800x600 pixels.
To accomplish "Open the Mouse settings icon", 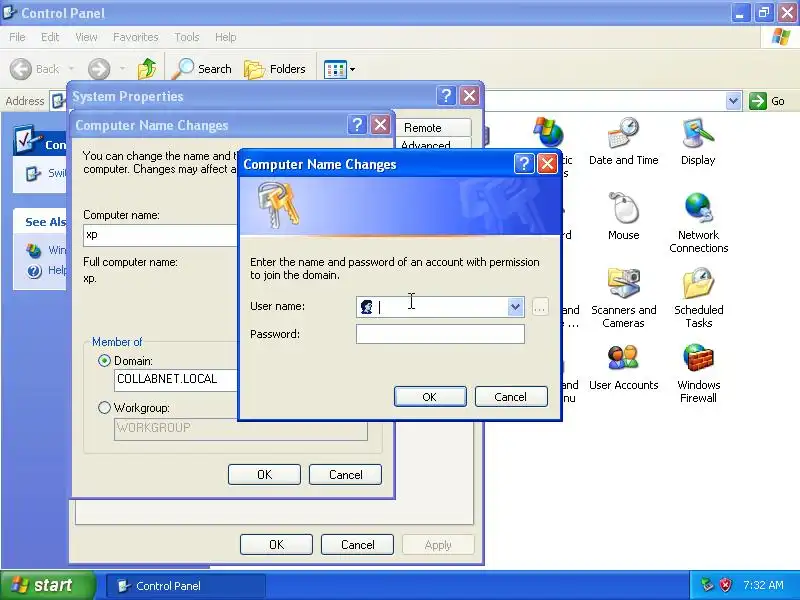I will click(x=623, y=216).
